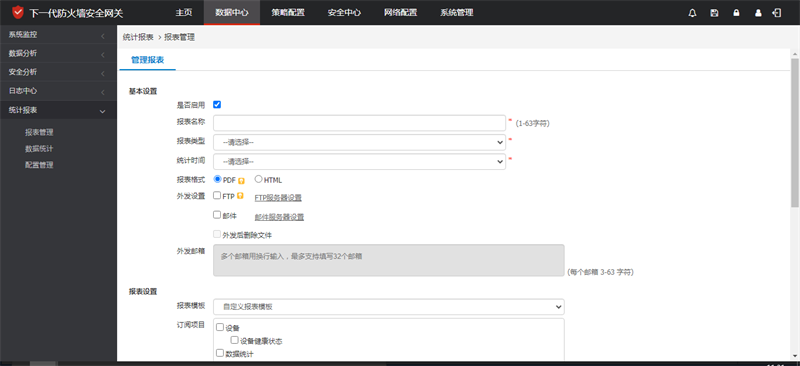This screenshot has width=800, height=366.
Task: Open the FTP服务器设置 link
Action: pos(278,198)
